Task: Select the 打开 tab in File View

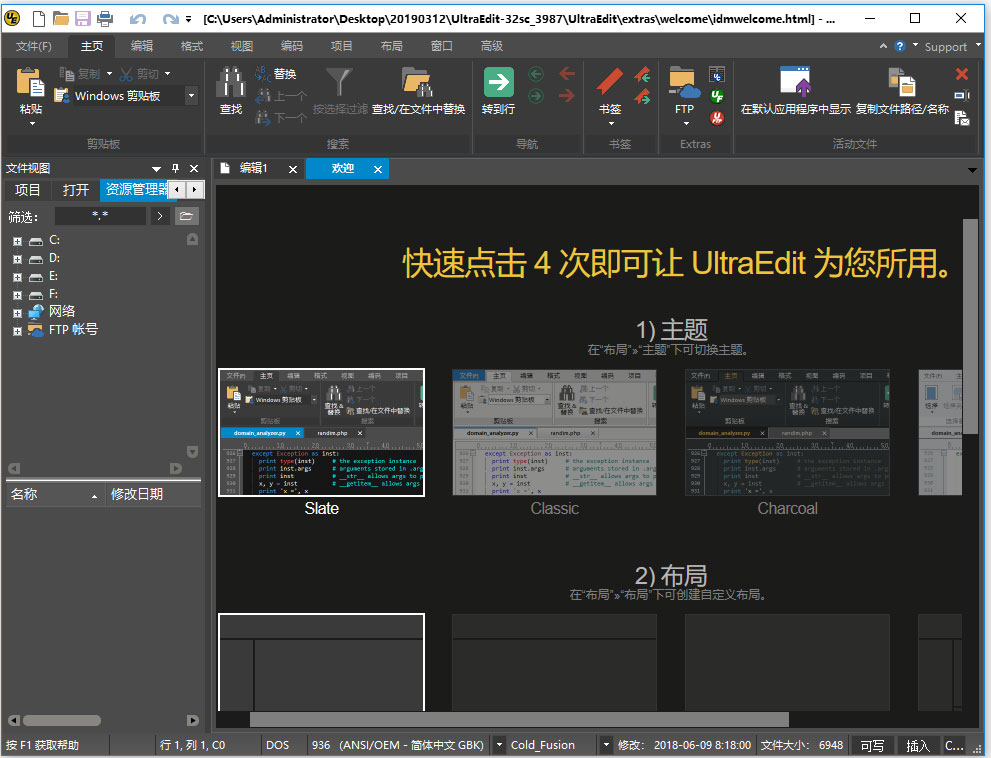Action: pos(76,190)
